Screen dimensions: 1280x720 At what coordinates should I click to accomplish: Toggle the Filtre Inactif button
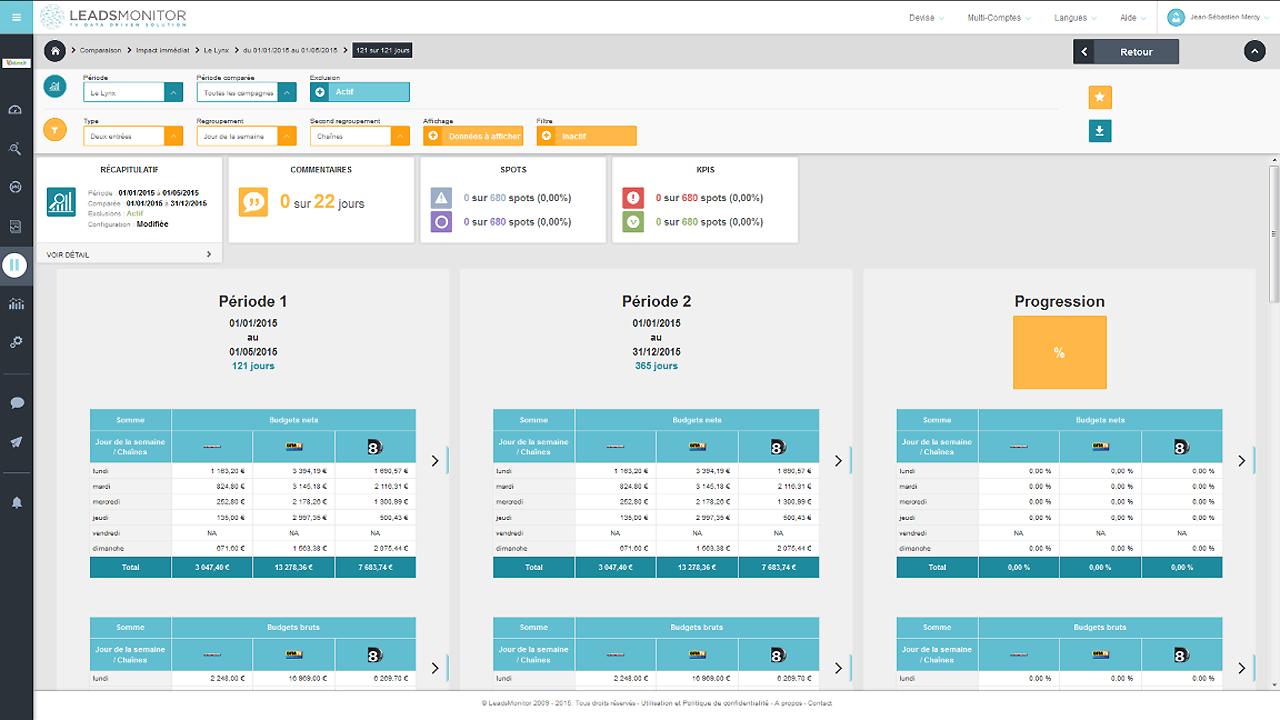587,136
